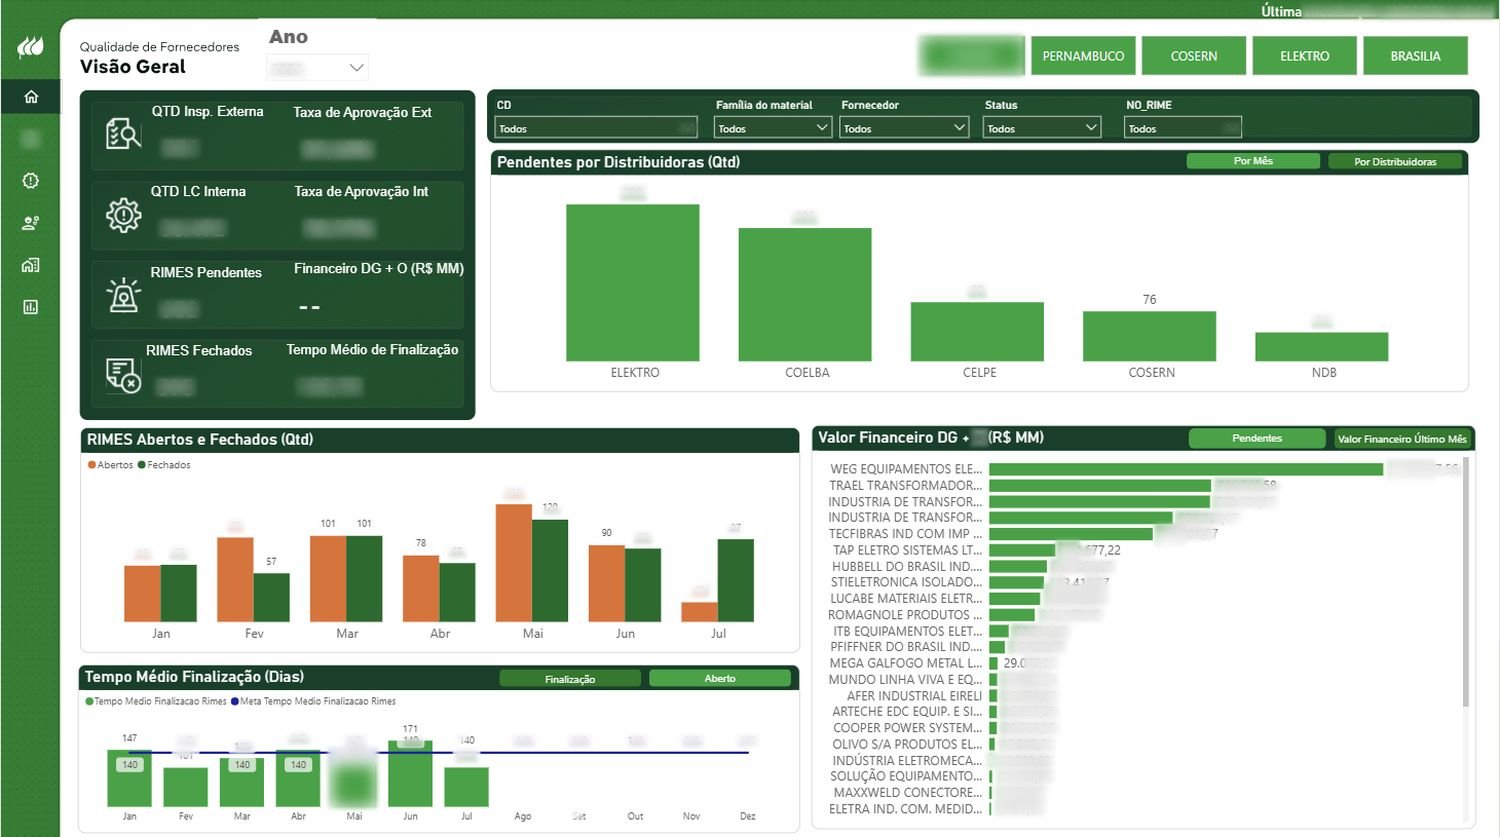Open the COSERN distributor page button
This screenshot has width=1500, height=837.
(x=1194, y=56)
